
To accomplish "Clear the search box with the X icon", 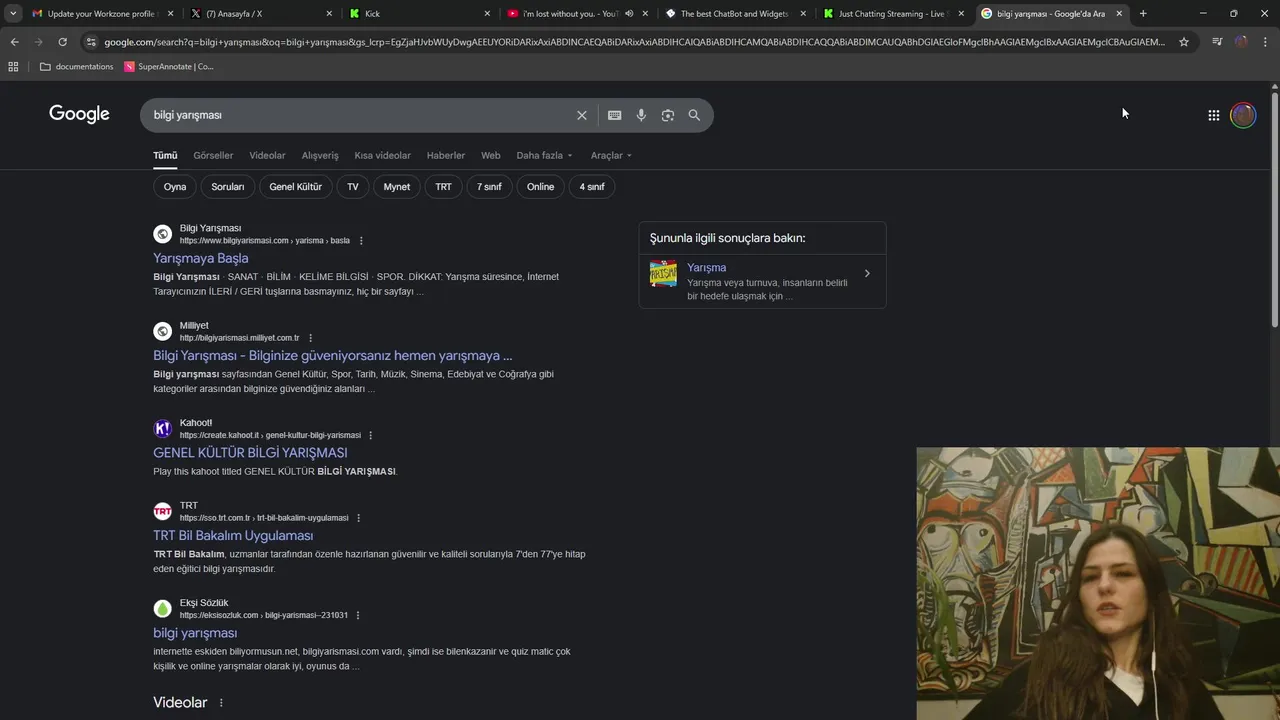I will click(581, 115).
